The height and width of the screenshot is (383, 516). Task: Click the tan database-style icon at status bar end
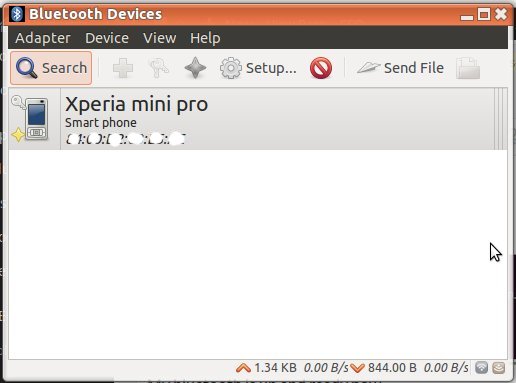(x=499, y=368)
